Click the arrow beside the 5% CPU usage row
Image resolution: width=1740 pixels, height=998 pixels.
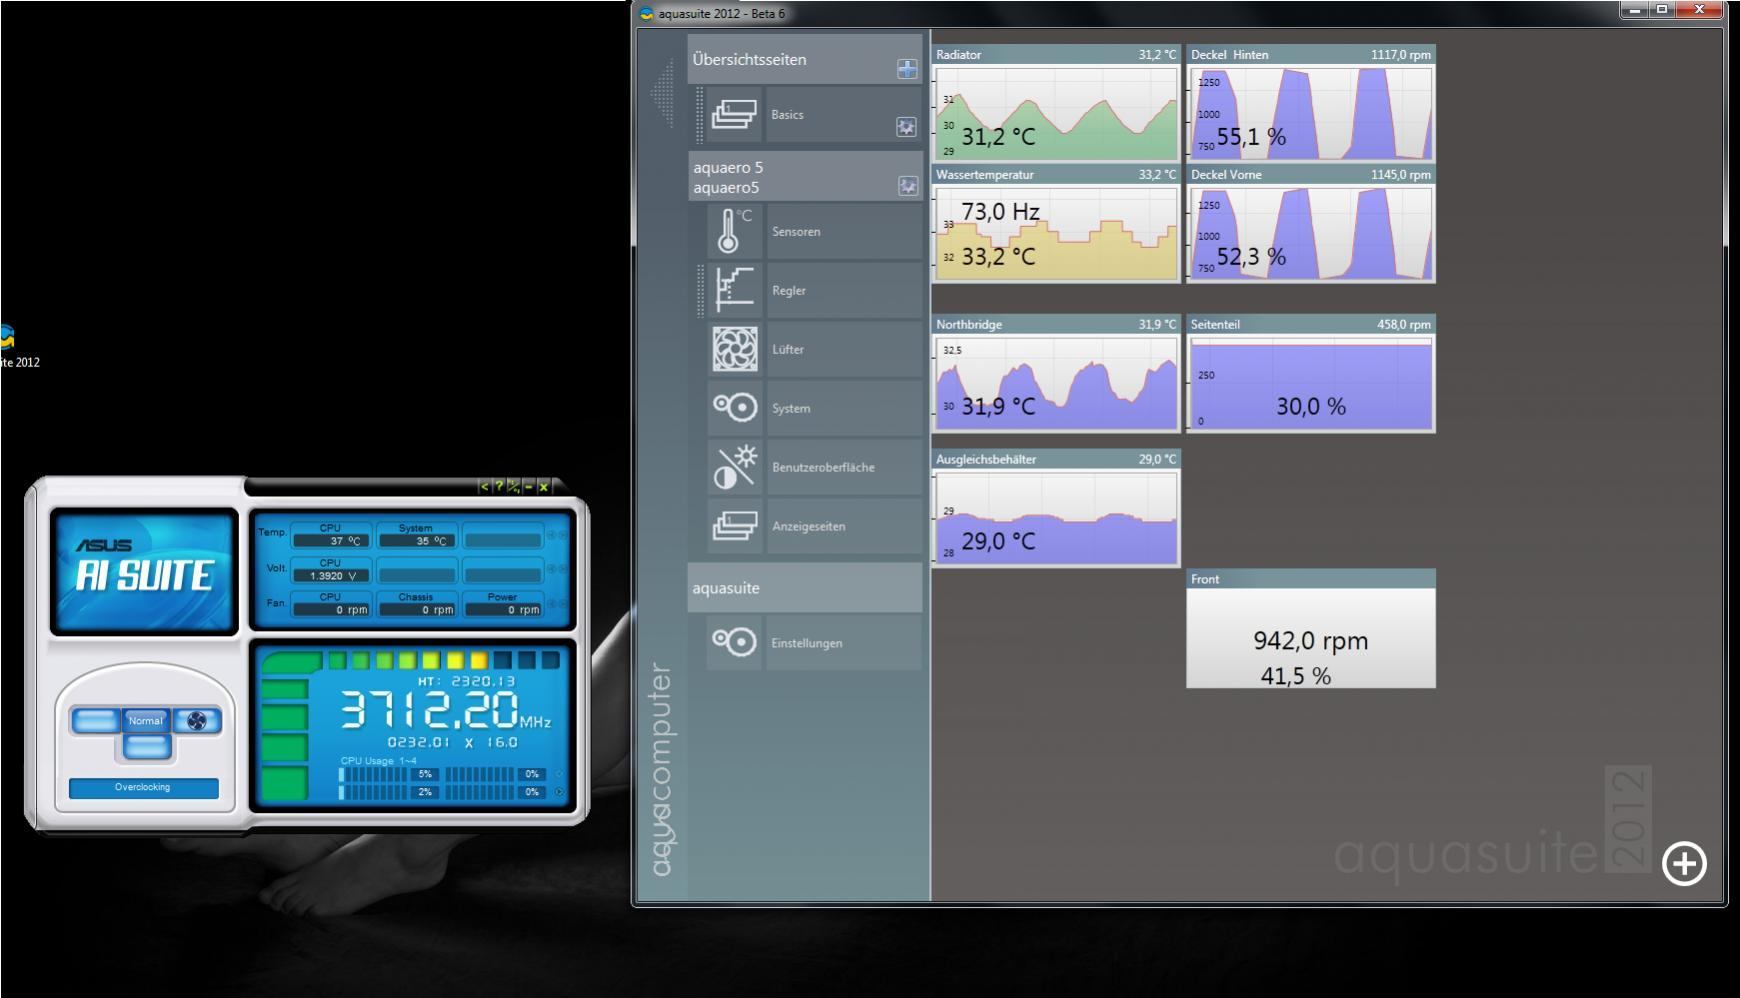point(559,774)
